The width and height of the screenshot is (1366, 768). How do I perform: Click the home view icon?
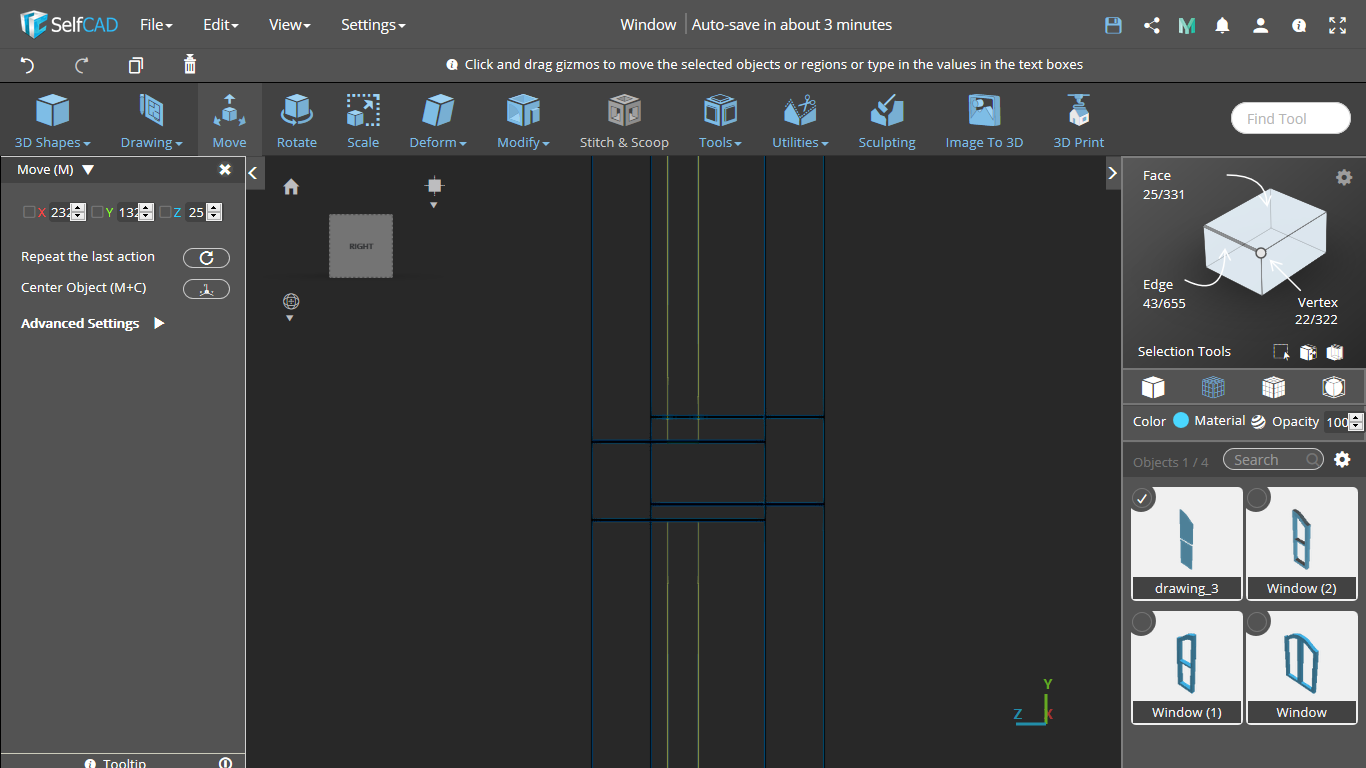click(x=291, y=187)
